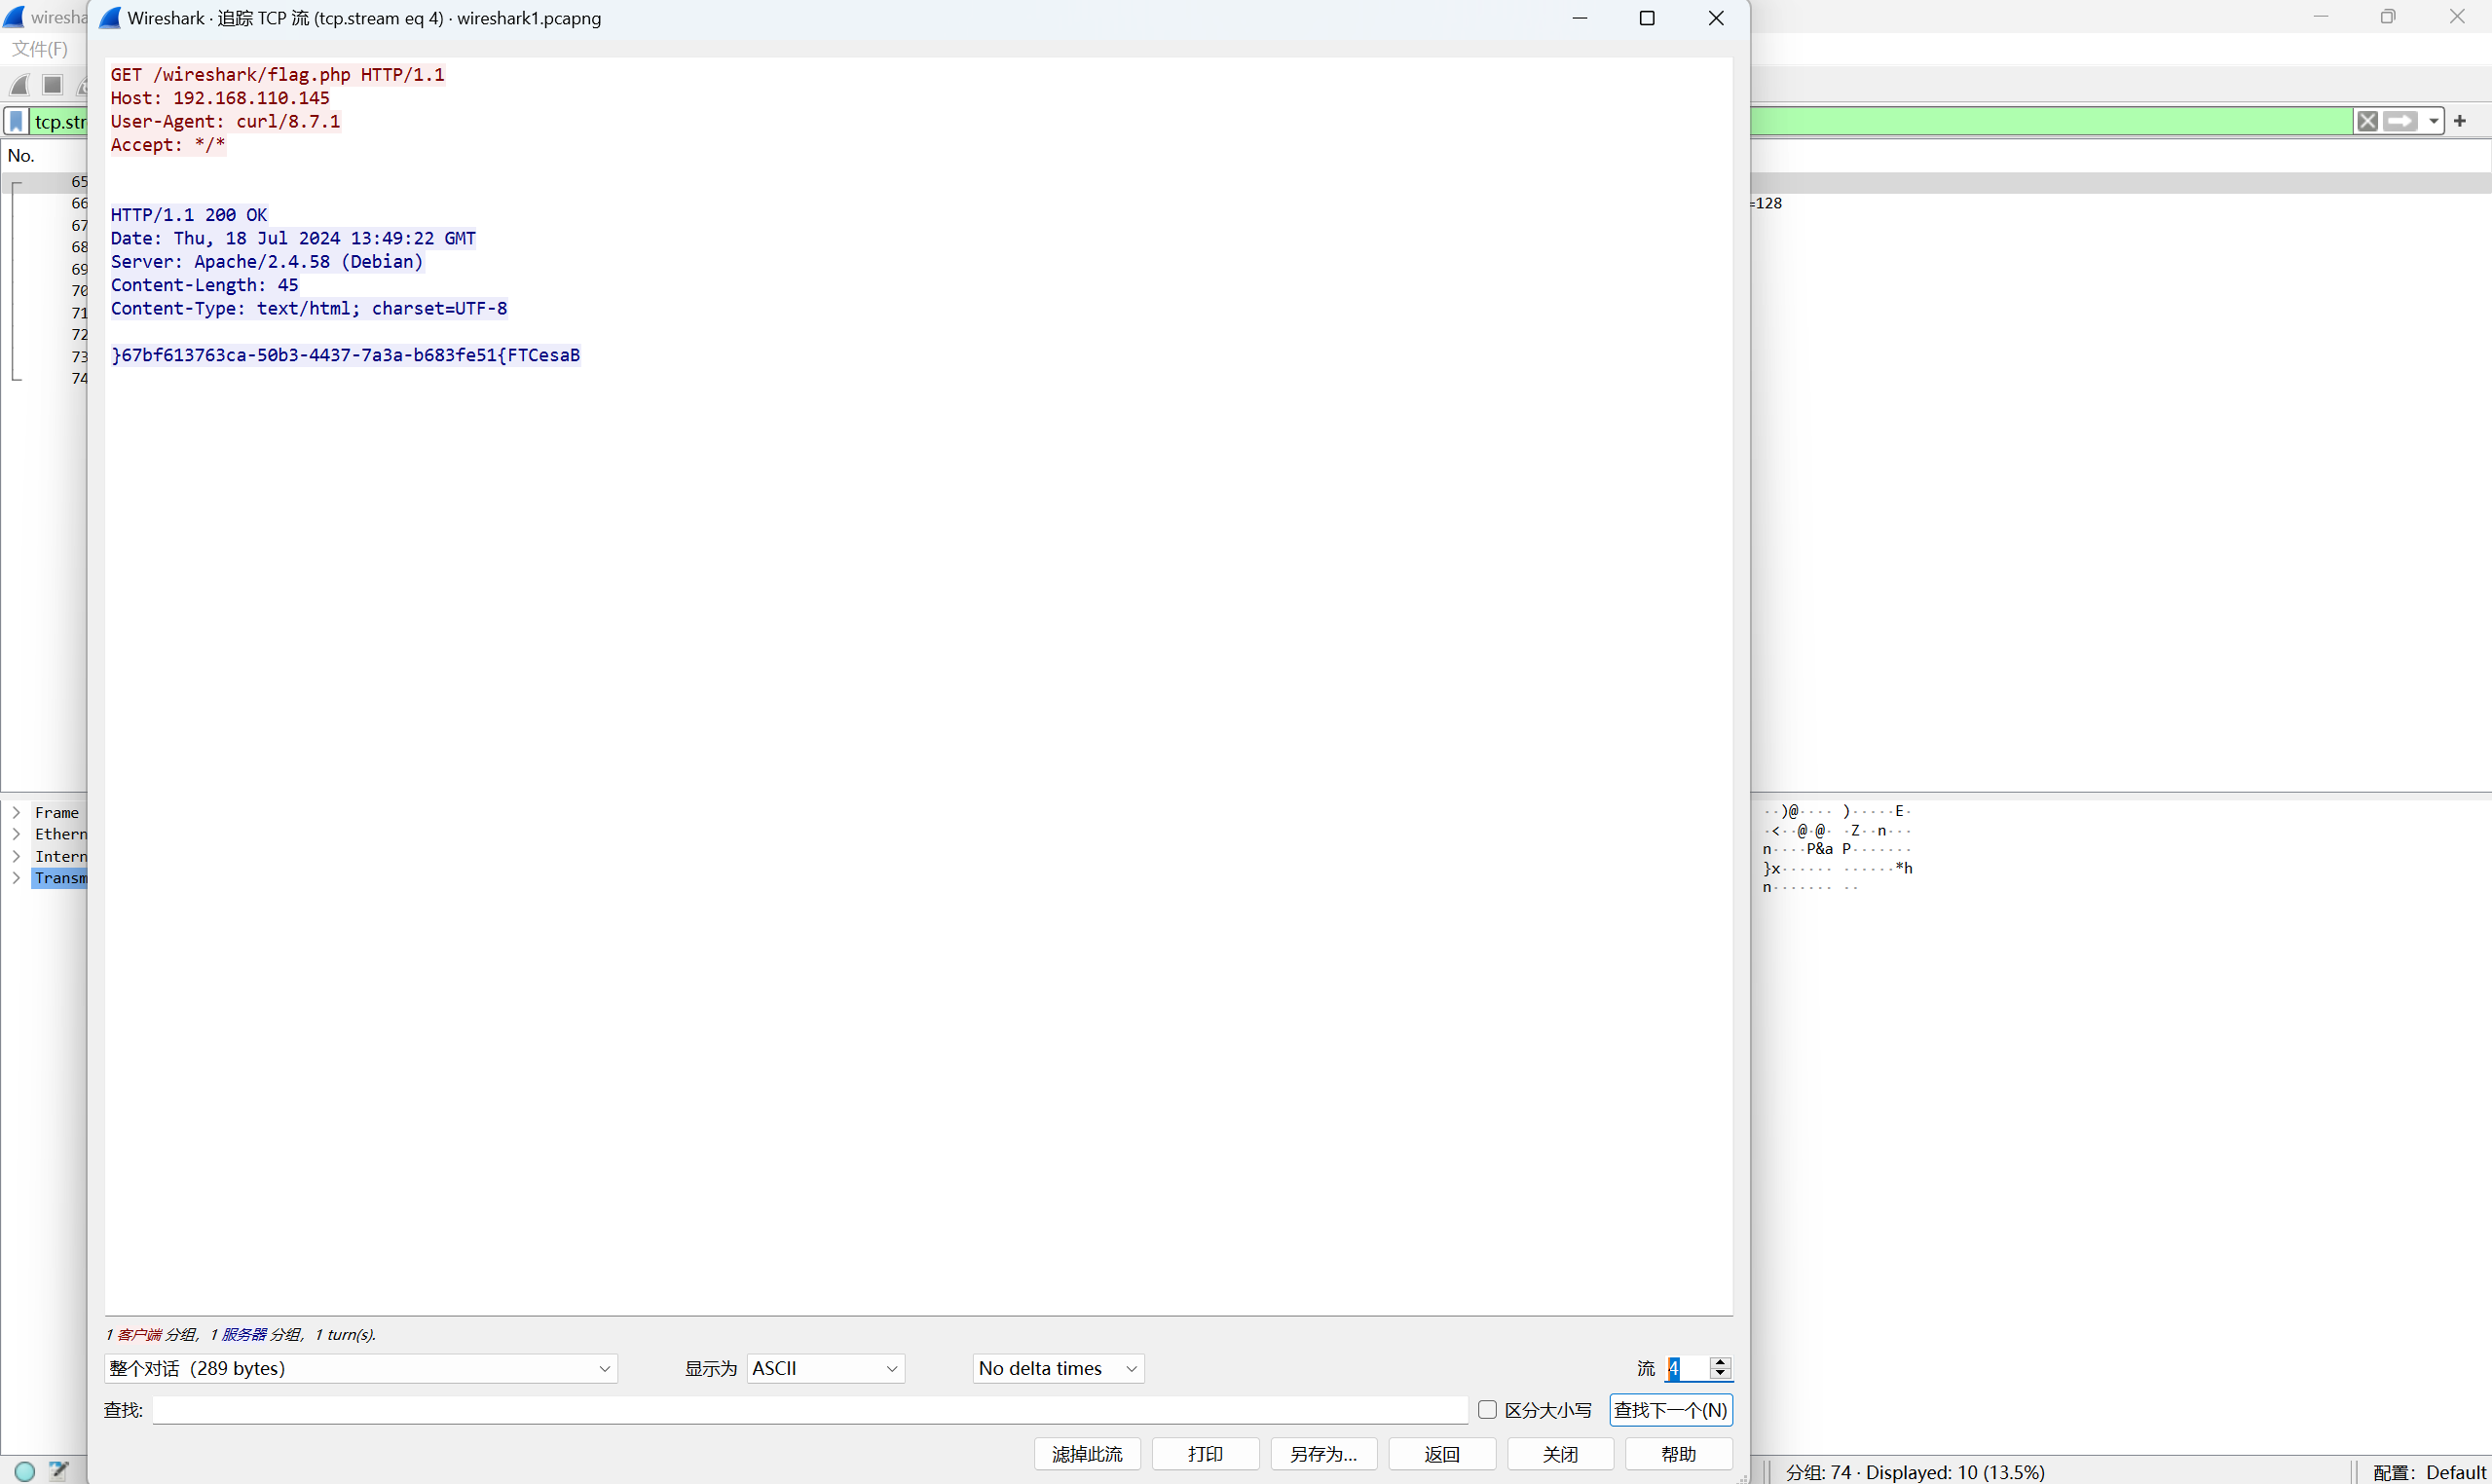This screenshot has width=2492, height=1484.
Task: Click the 查找下一个(N) button
Action: (x=1671, y=1409)
